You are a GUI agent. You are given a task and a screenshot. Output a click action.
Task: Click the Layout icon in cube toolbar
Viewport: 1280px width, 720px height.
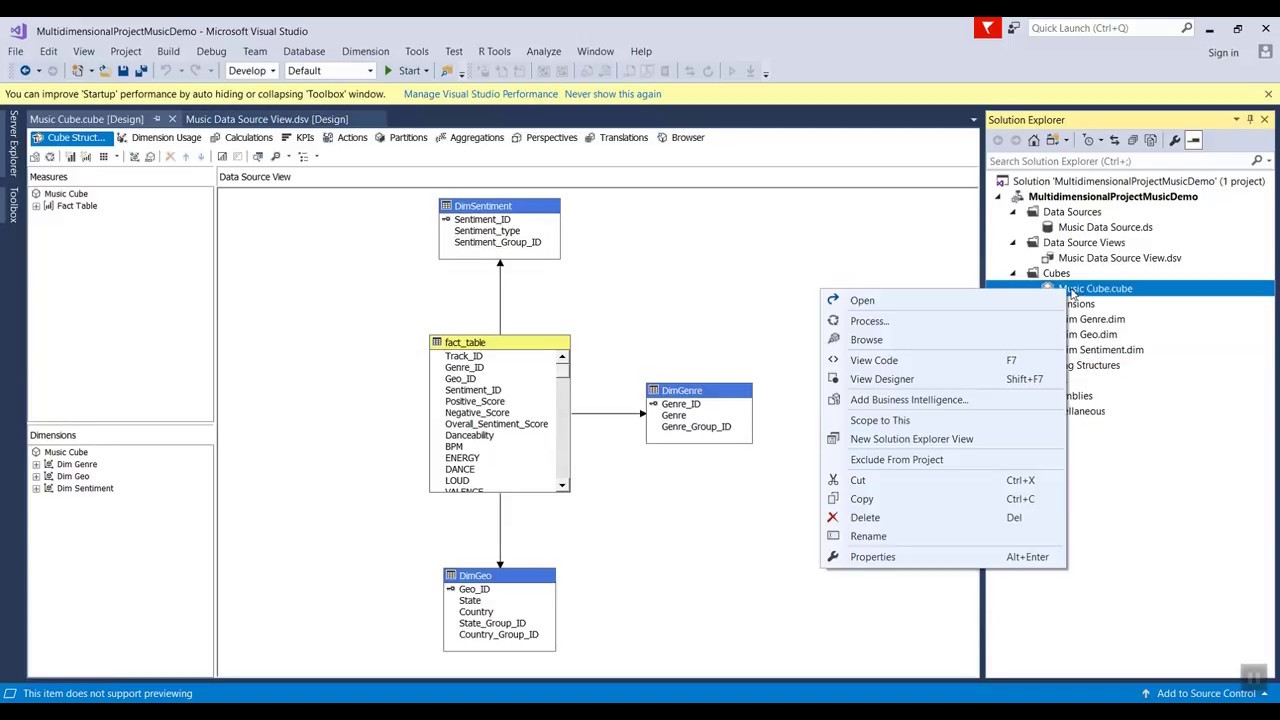point(304,156)
